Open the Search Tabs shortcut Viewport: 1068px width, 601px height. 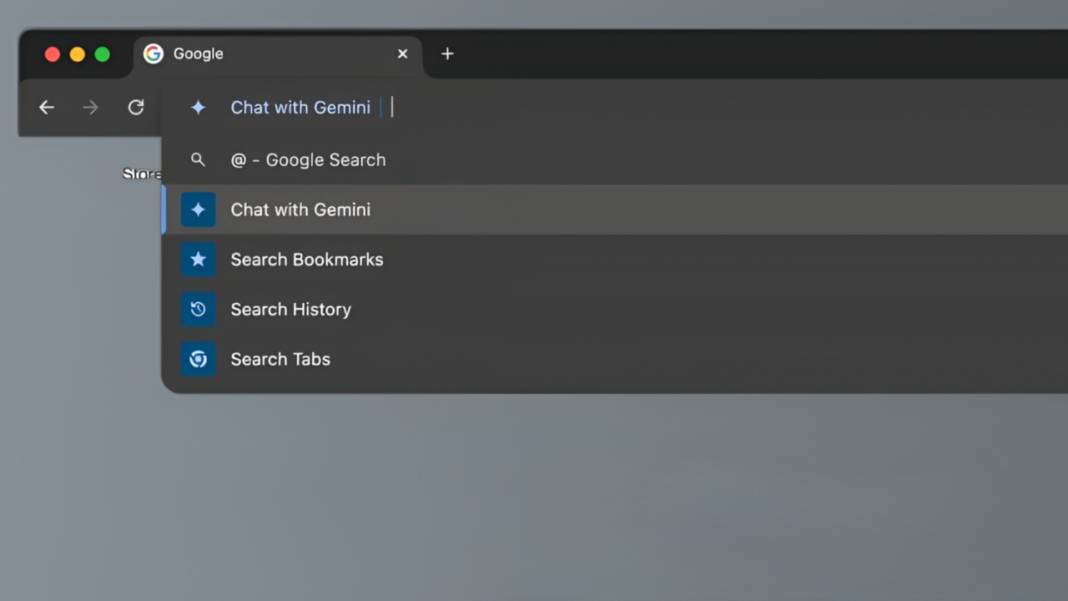[280, 359]
